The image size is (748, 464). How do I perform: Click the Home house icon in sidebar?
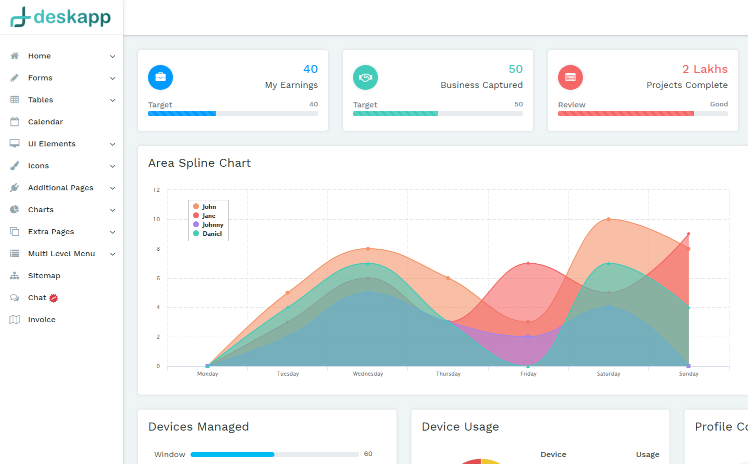point(15,56)
